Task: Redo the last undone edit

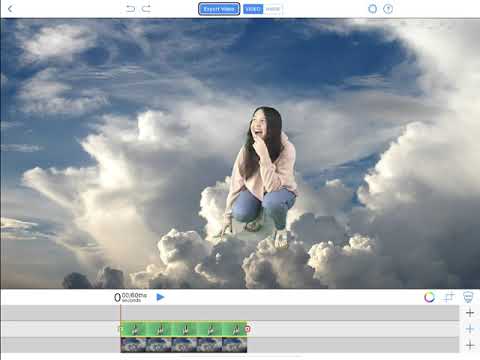Action: [146, 9]
